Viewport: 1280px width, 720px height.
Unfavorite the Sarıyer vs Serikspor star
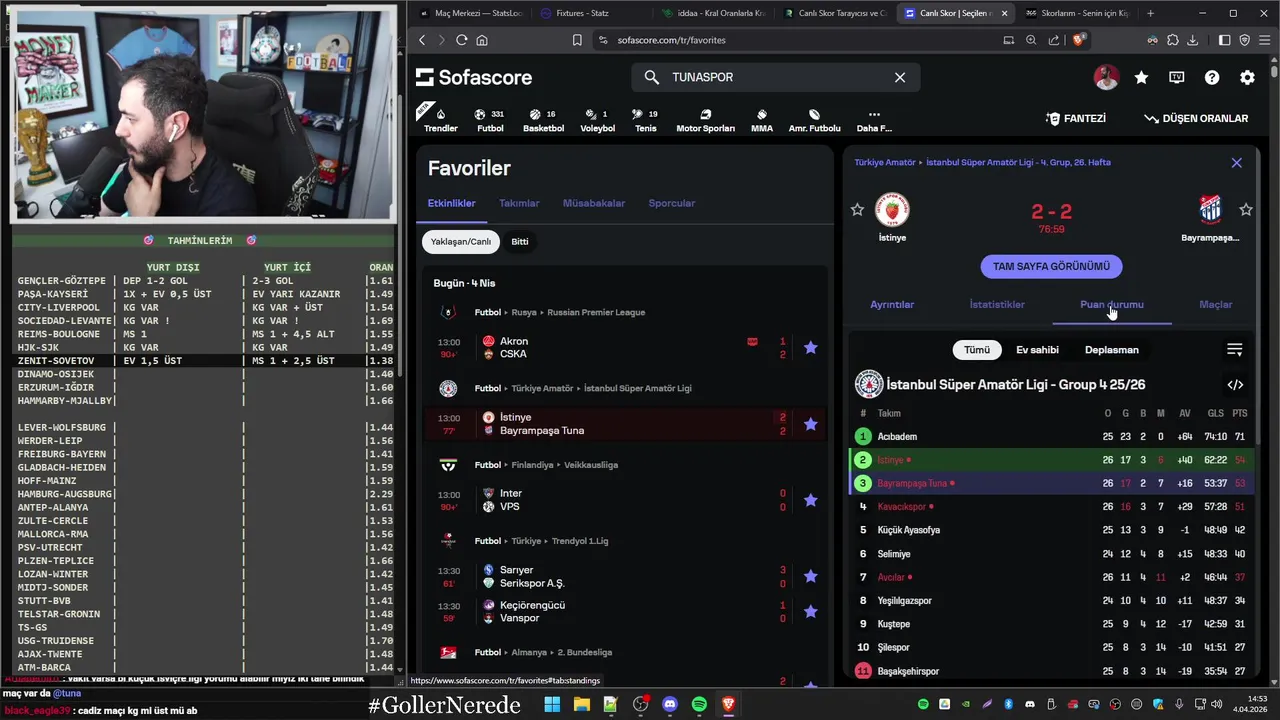coord(811,576)
